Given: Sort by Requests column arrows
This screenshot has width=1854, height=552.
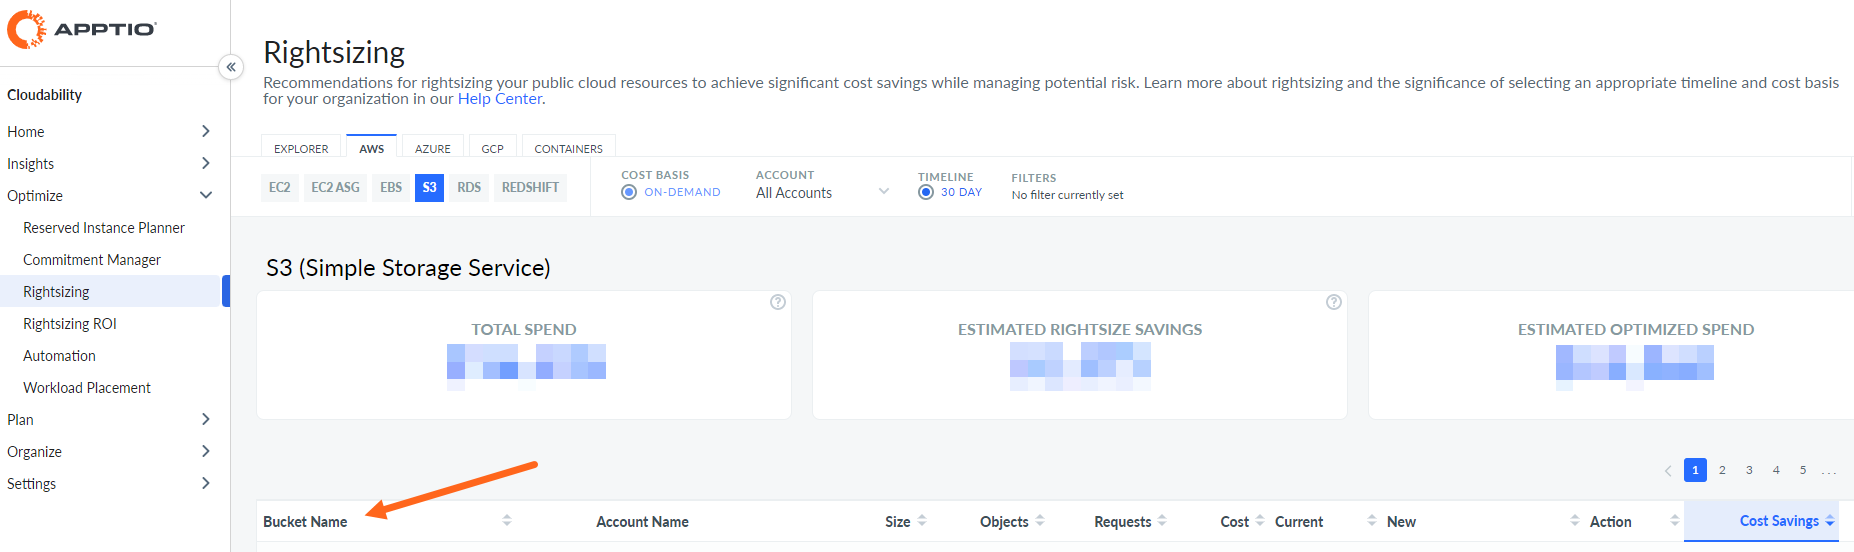Looking at the screenshot, I should [x=1162, y=520].
